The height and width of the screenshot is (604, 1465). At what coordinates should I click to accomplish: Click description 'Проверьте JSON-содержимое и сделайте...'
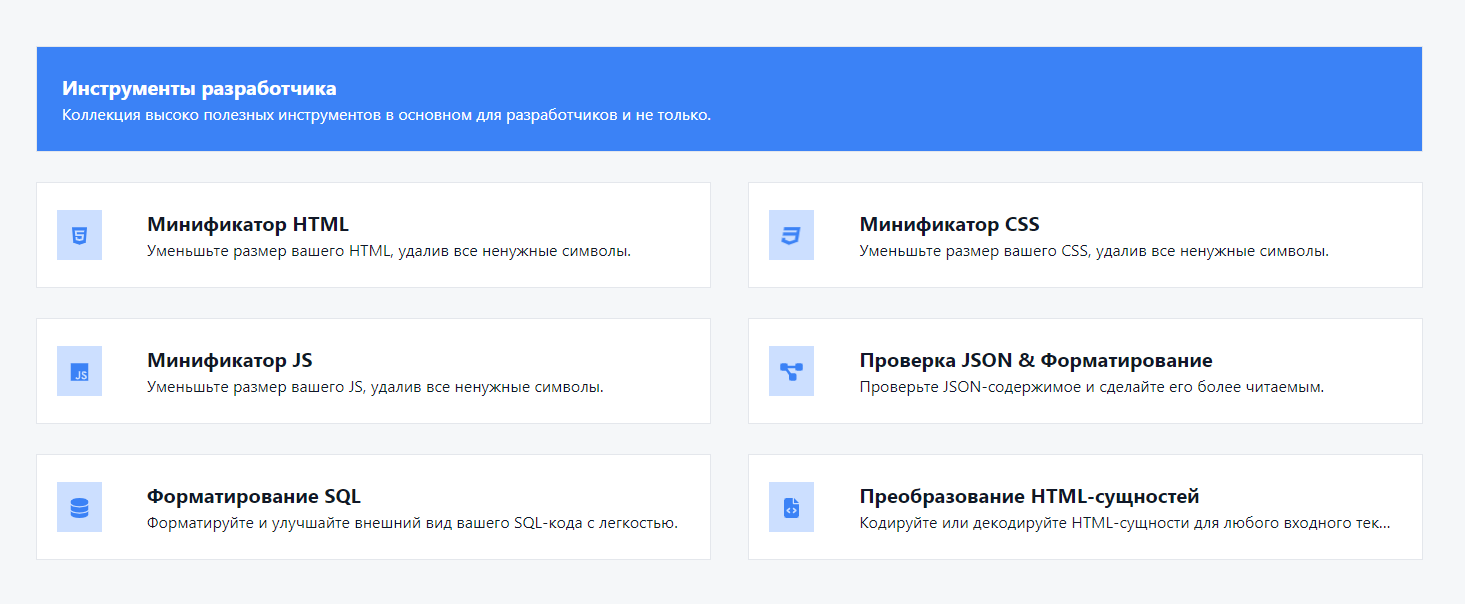[x=1092, y=387]
